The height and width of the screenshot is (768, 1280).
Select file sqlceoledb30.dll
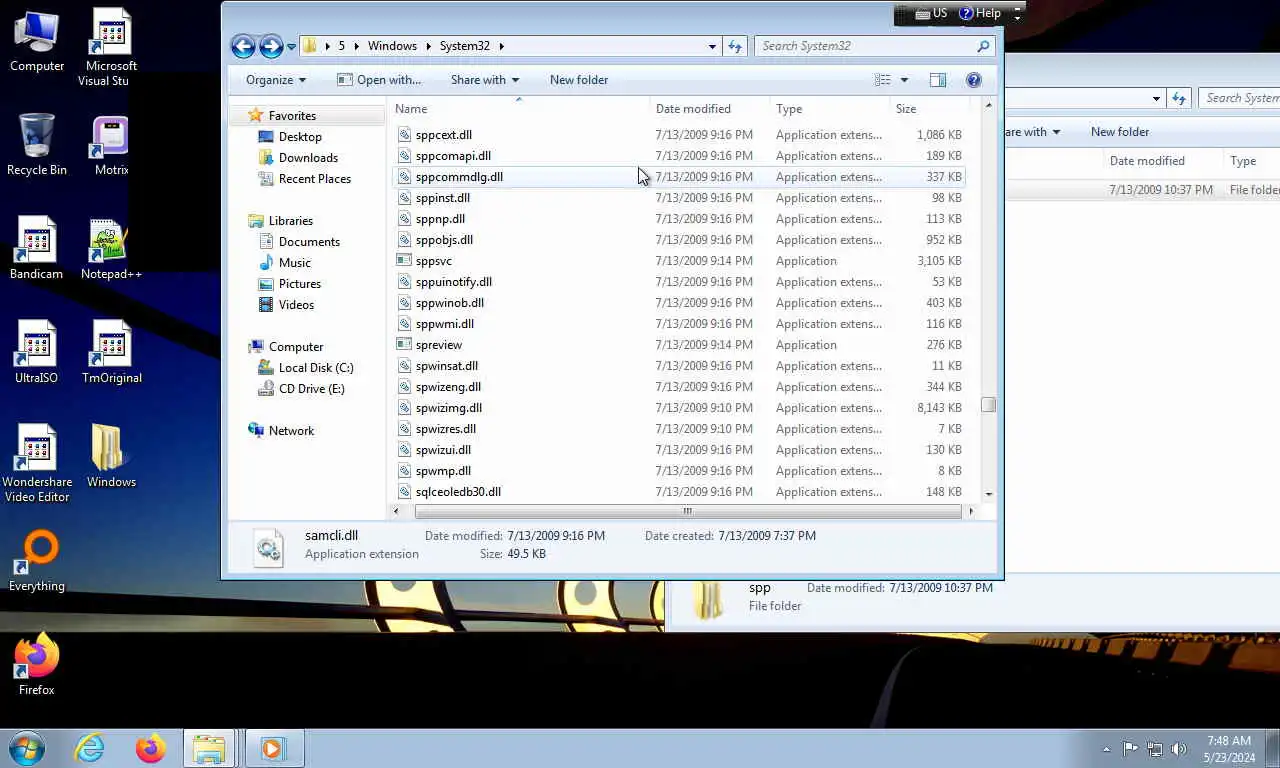[458, 492]
